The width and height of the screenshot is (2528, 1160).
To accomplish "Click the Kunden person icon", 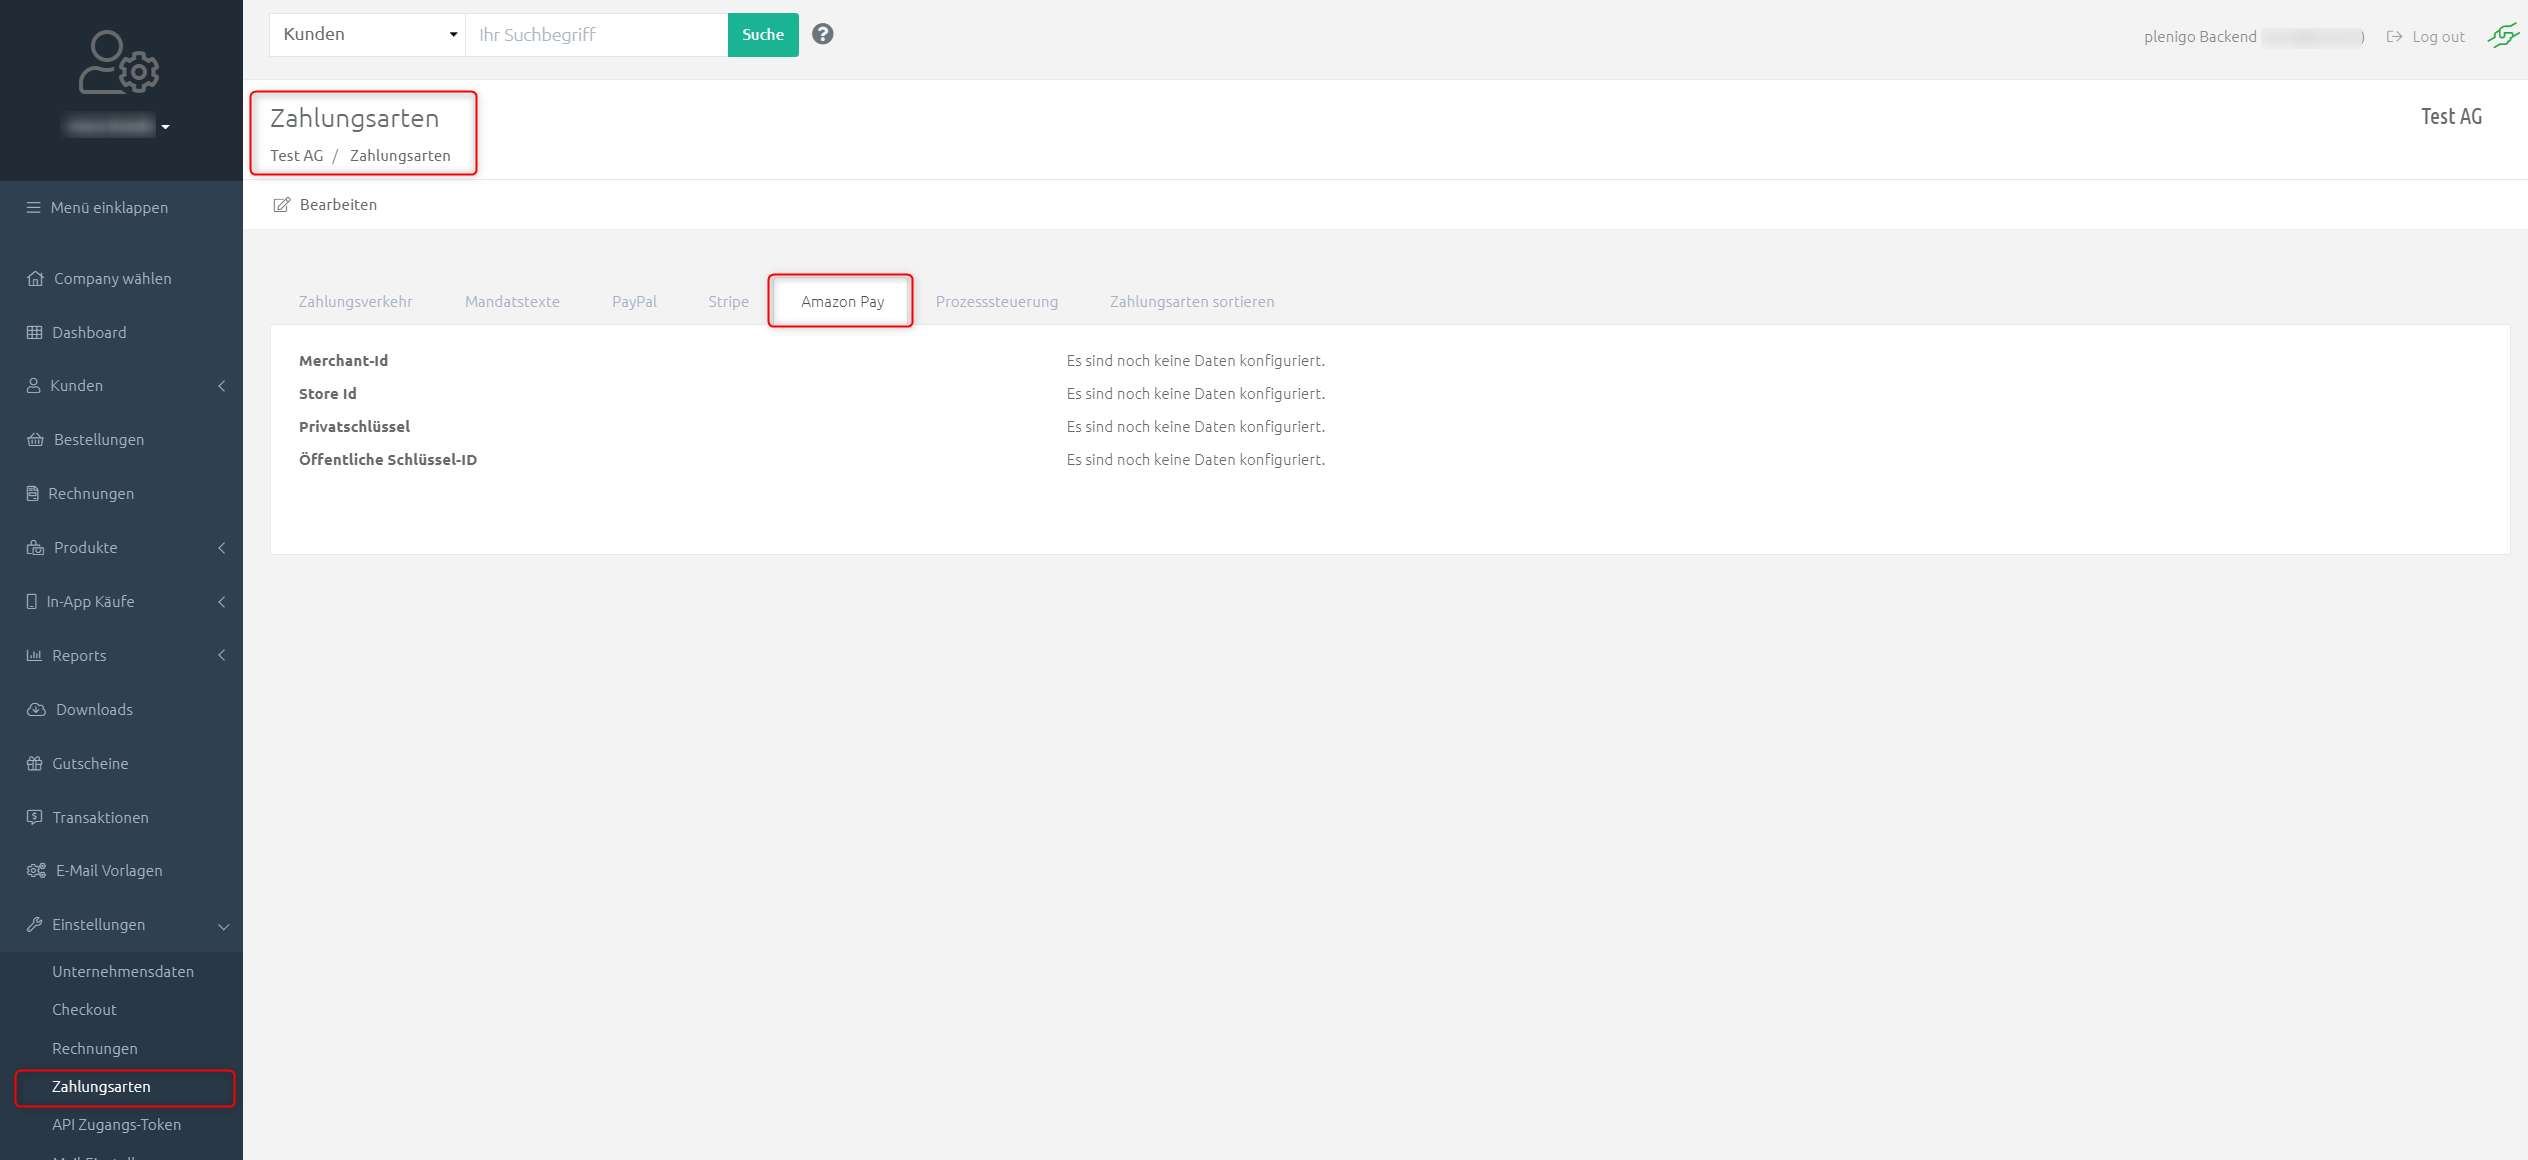I will click(34, 386).
